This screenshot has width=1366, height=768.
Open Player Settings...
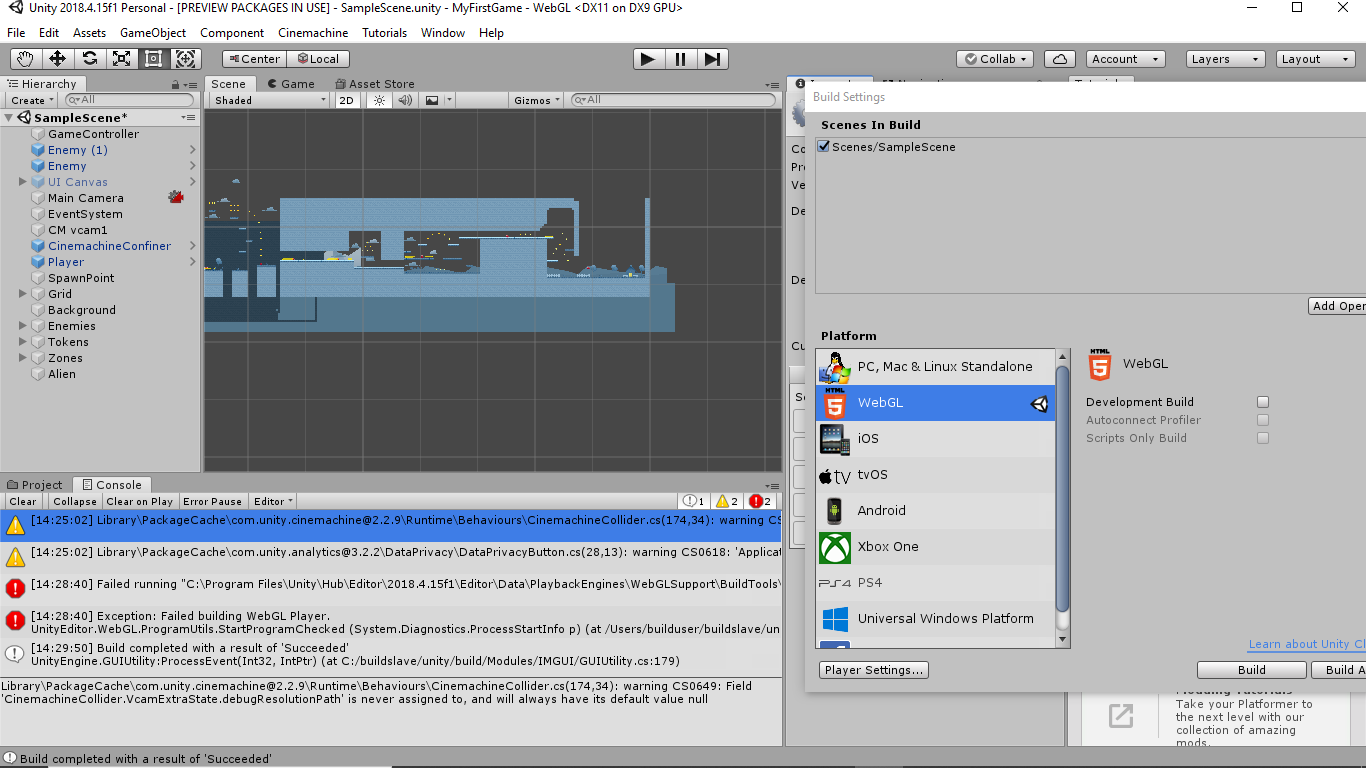(x=874, y=670)
